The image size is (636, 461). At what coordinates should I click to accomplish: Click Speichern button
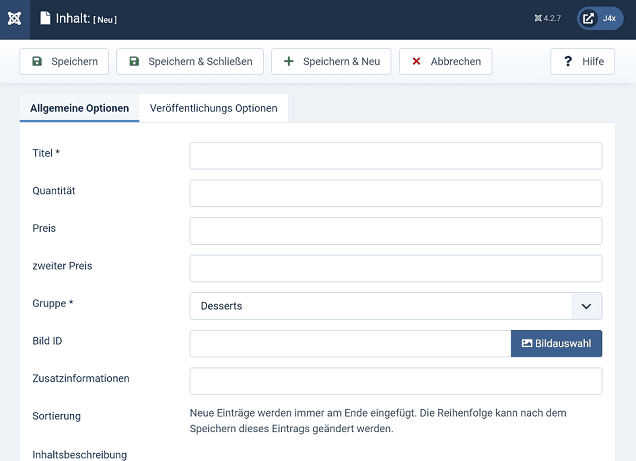click(x=64, y=62)
